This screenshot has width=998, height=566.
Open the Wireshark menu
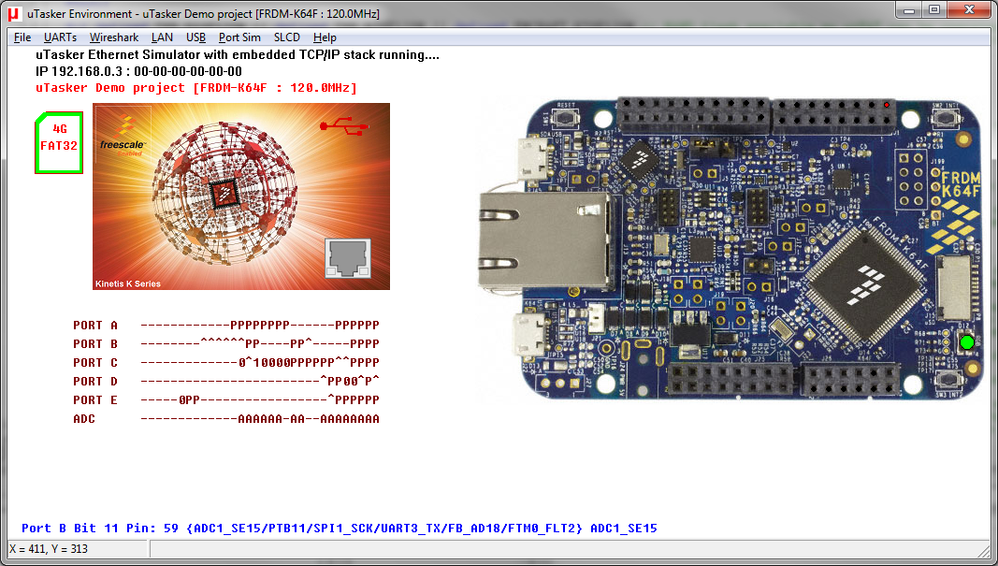point(114,37)
